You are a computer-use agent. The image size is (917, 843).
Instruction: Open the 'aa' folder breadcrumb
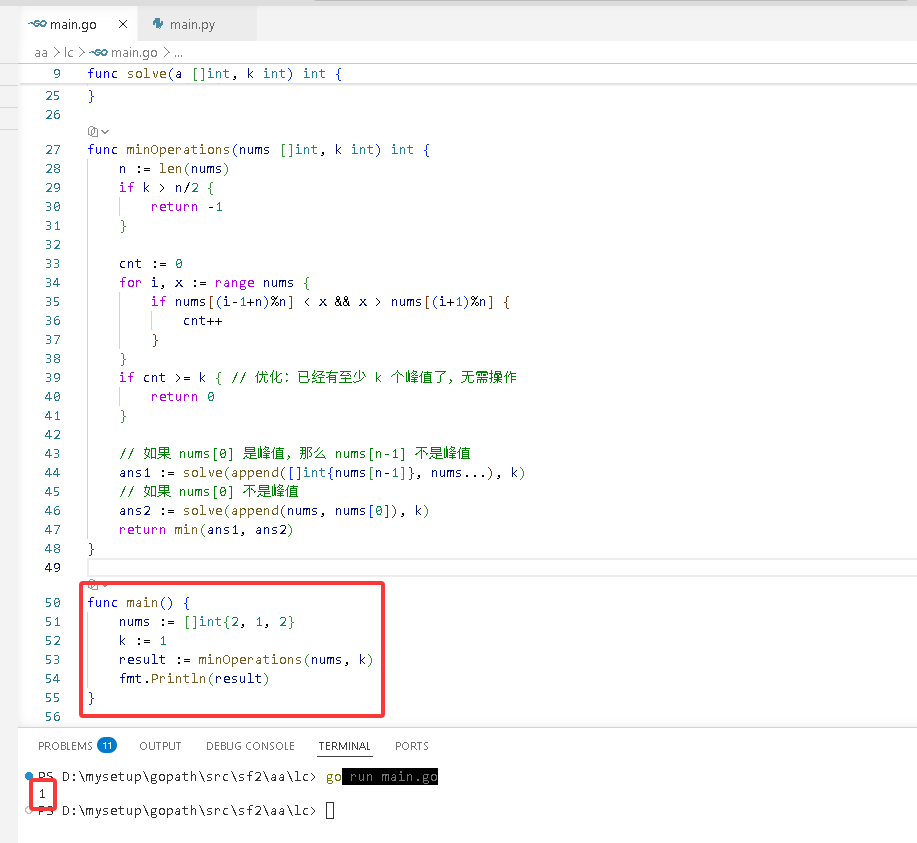41,53
